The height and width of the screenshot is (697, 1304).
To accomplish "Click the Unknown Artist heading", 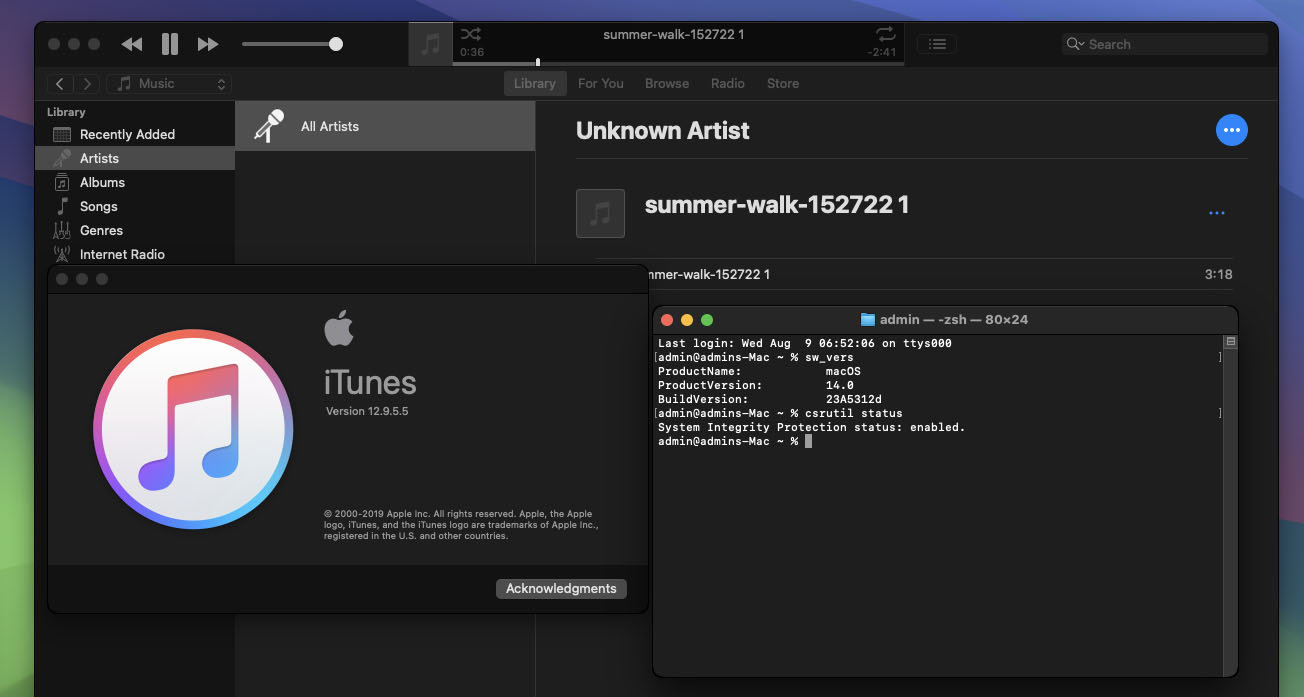I will click(663, 130).
